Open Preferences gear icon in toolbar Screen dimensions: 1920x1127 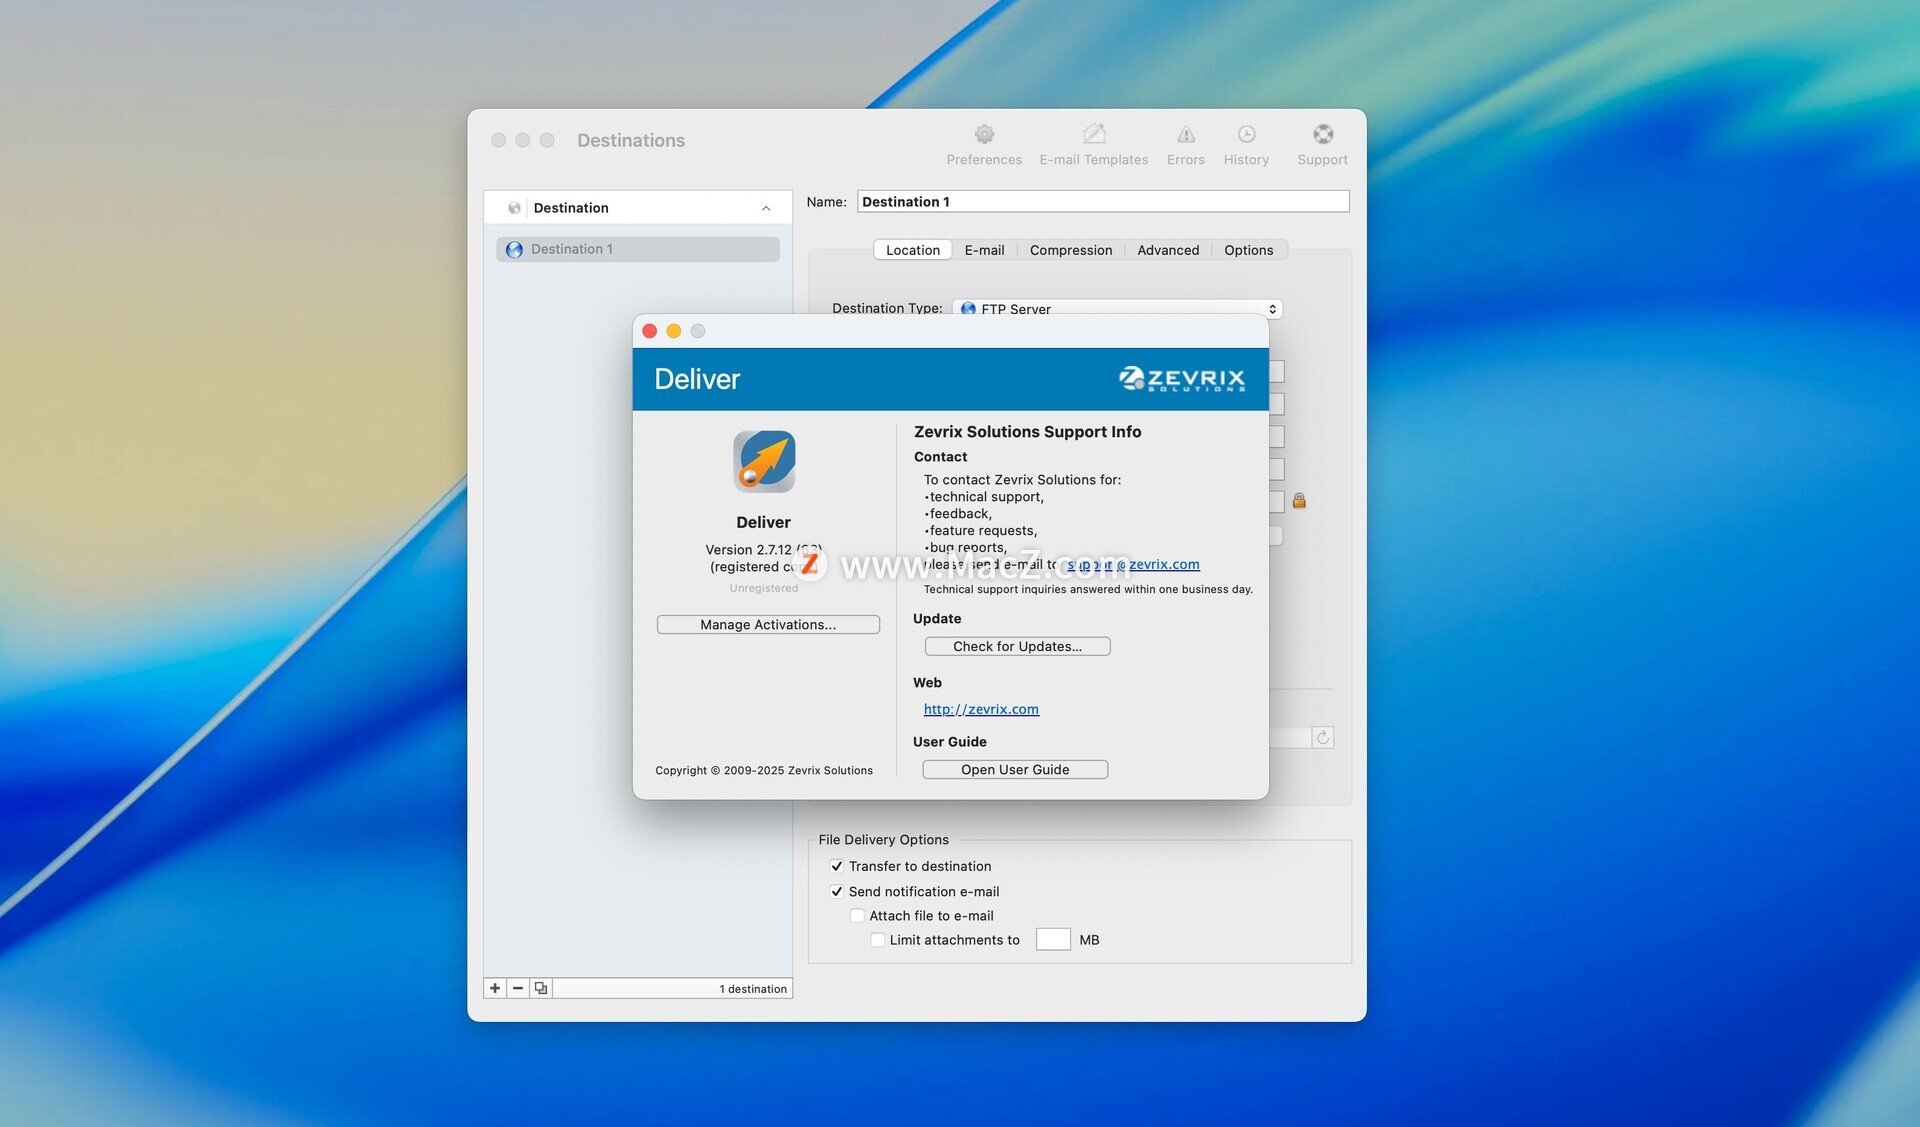click(984, 135)
